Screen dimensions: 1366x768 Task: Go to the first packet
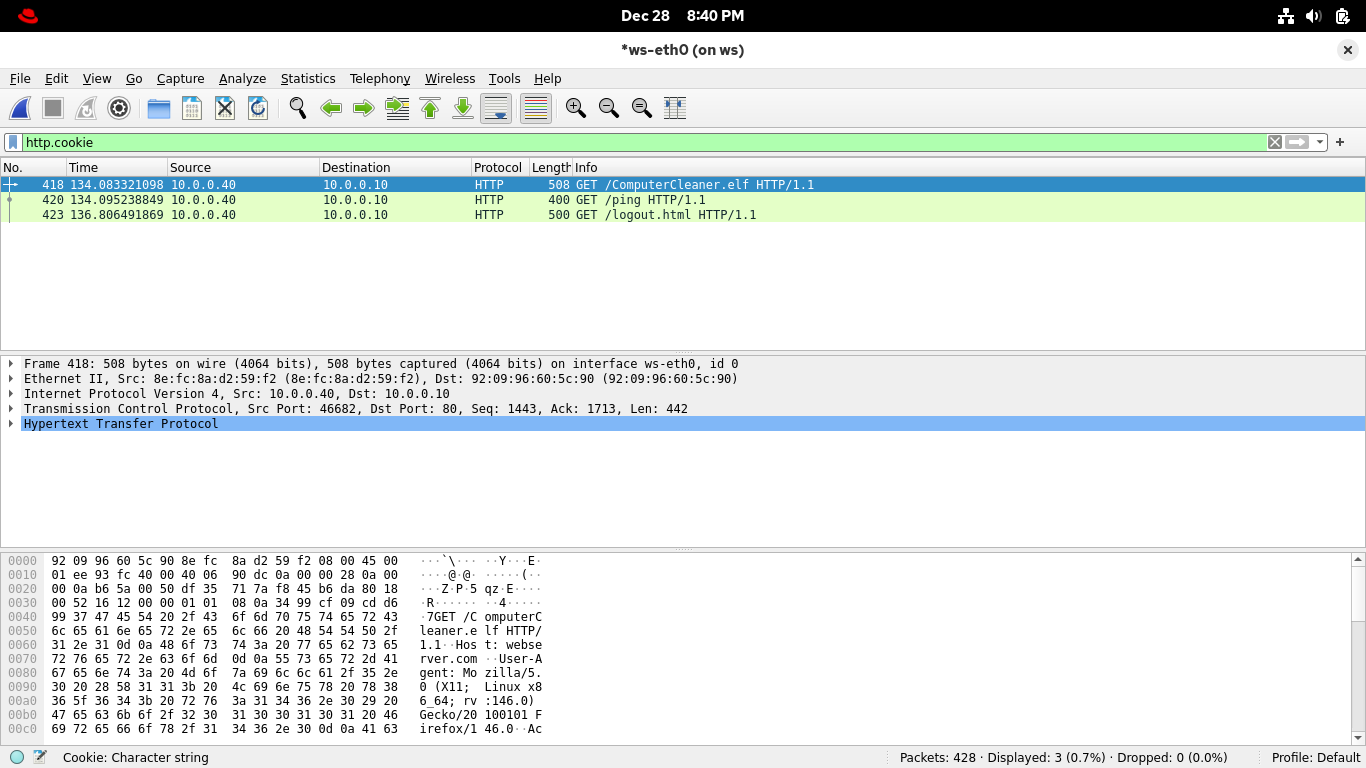[430, 108]
